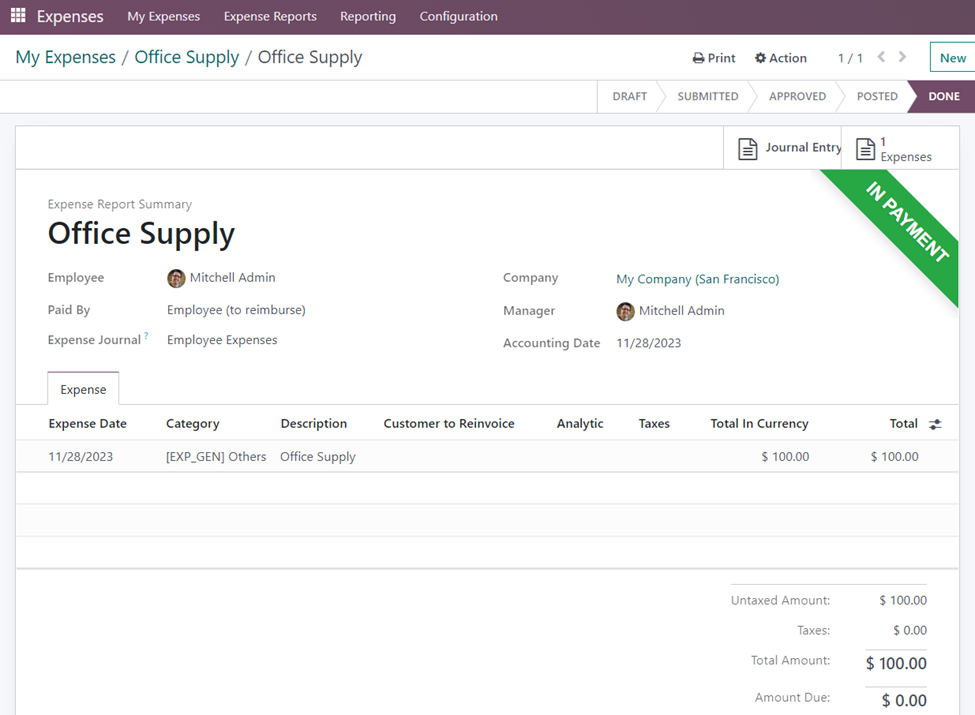Navigate to My Expenses breadcrumb
The width and height of the screenshot is (975, 715).
tap(65, 57)
